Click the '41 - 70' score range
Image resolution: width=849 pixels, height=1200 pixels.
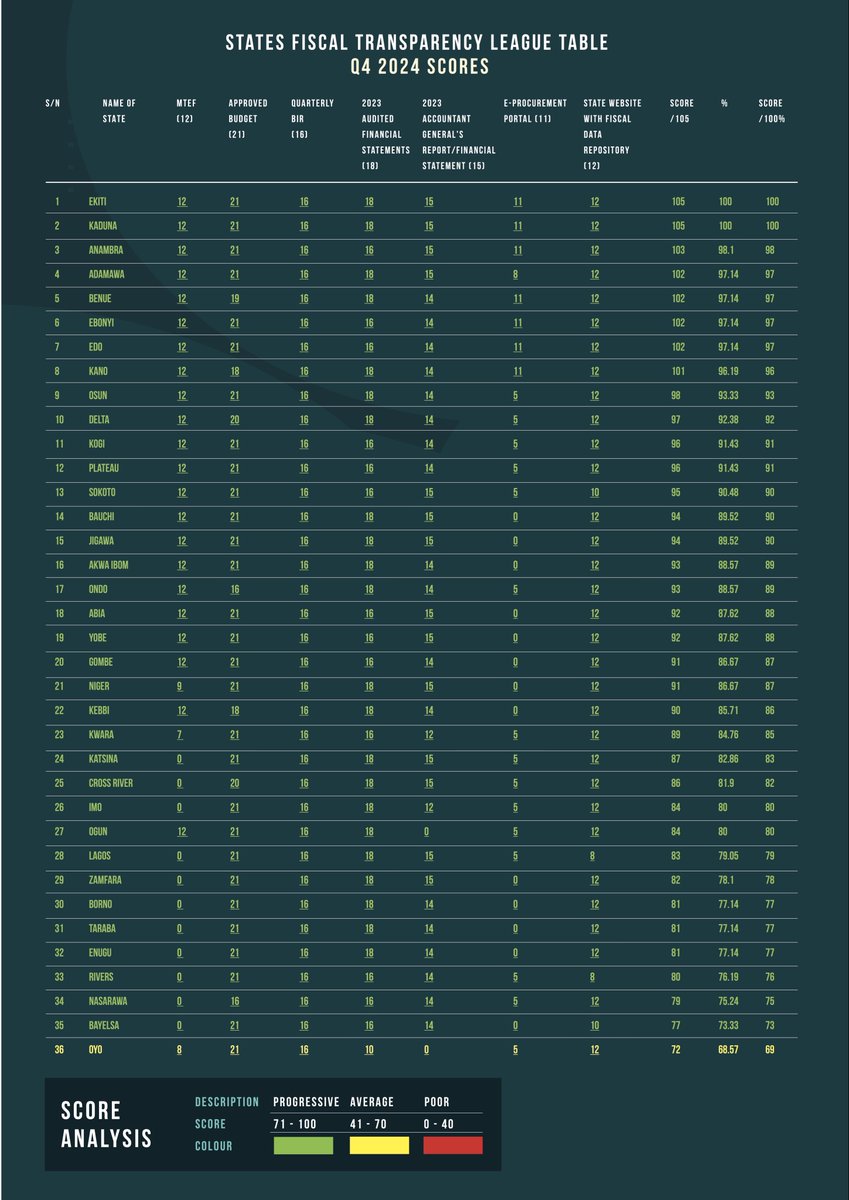(368, 1124)
